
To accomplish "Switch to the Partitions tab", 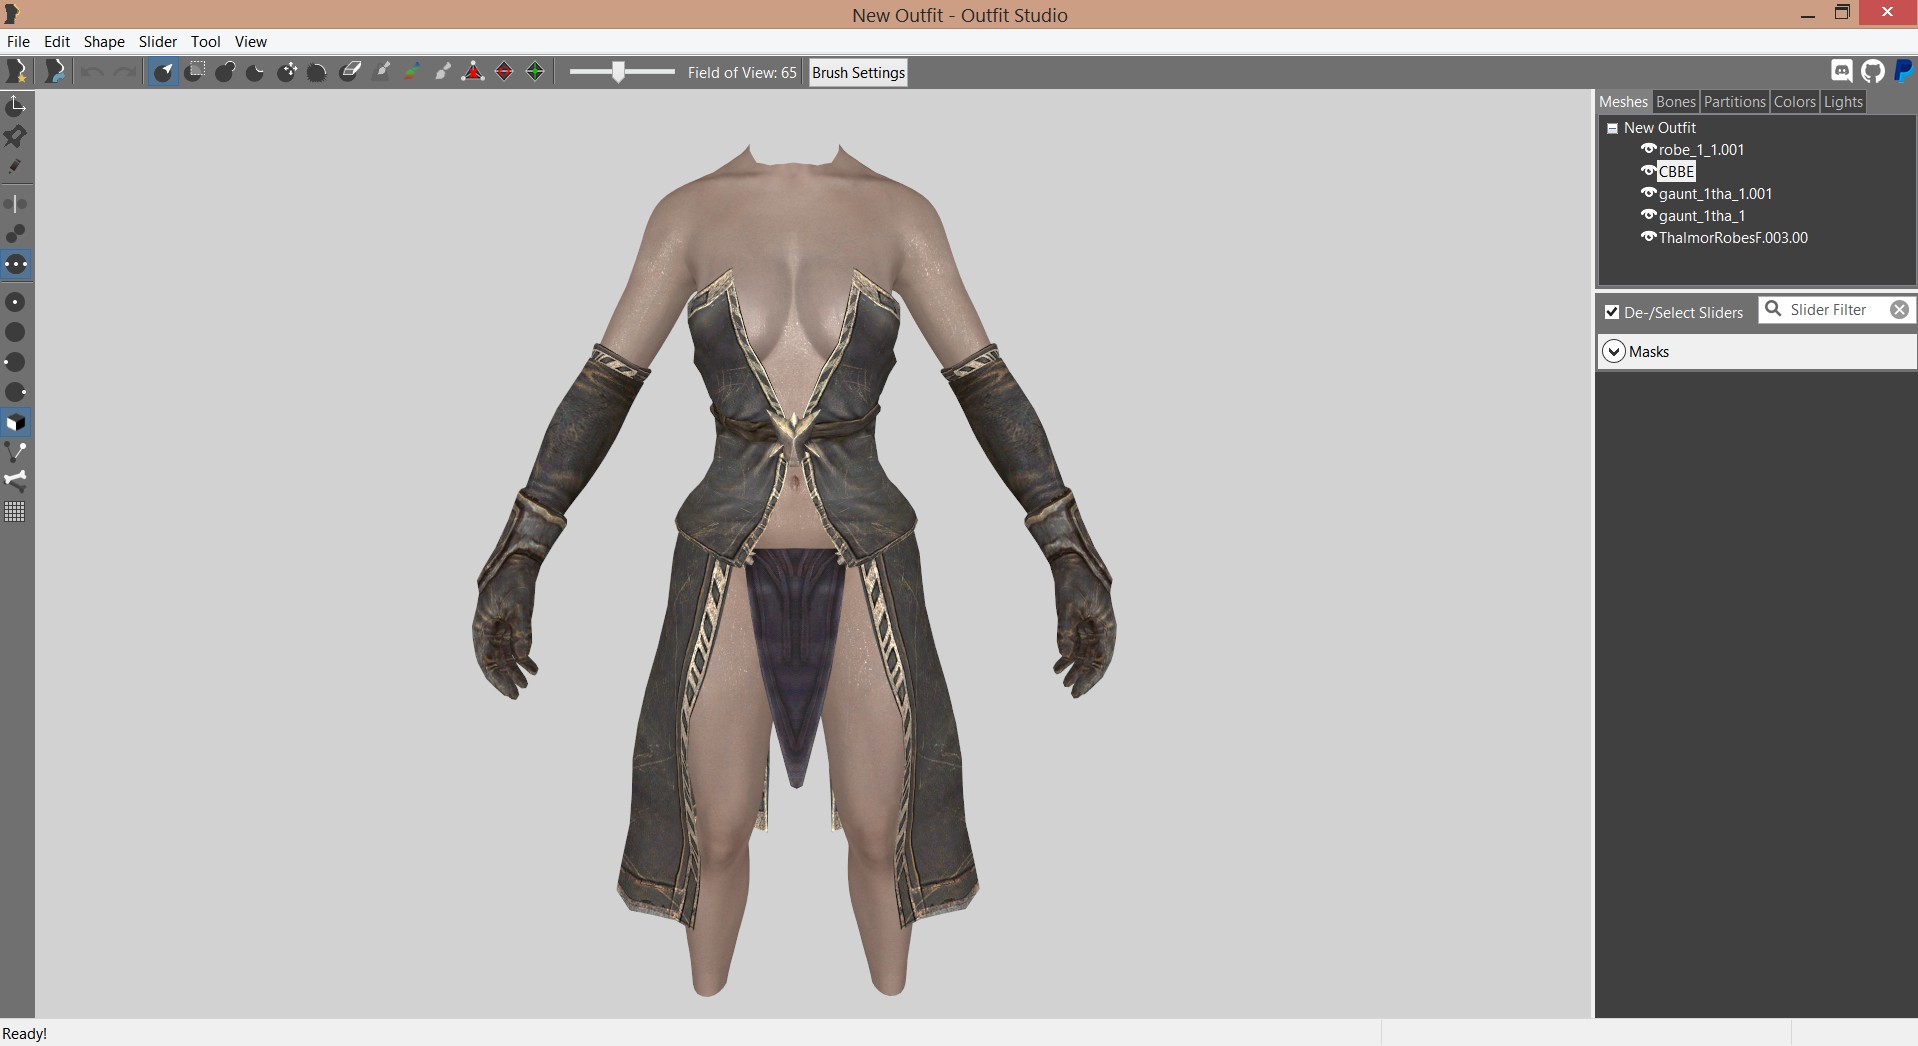I will pyautogui.click(x=1735, y=101).
